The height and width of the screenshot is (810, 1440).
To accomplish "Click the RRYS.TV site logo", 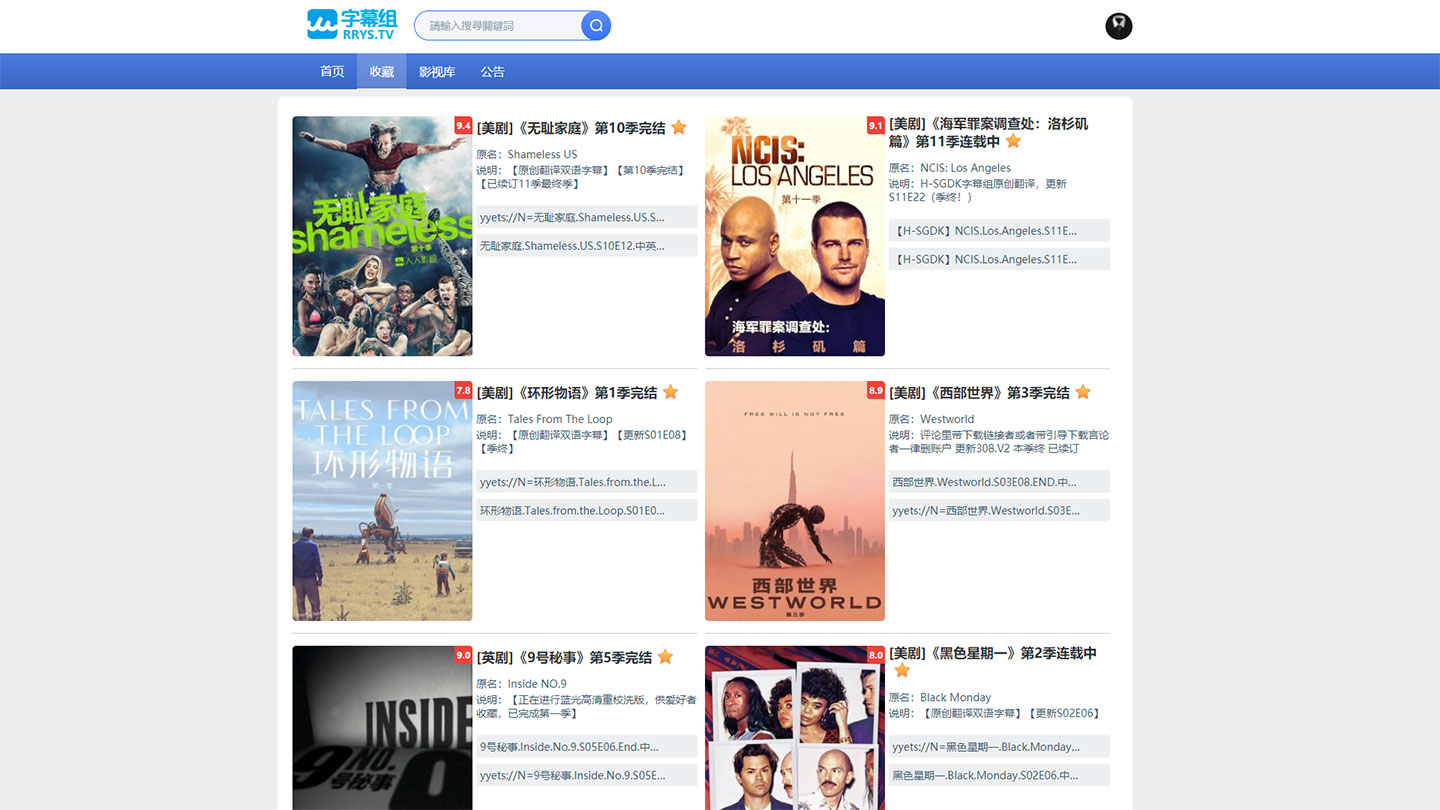I will (x=351, y=25).
